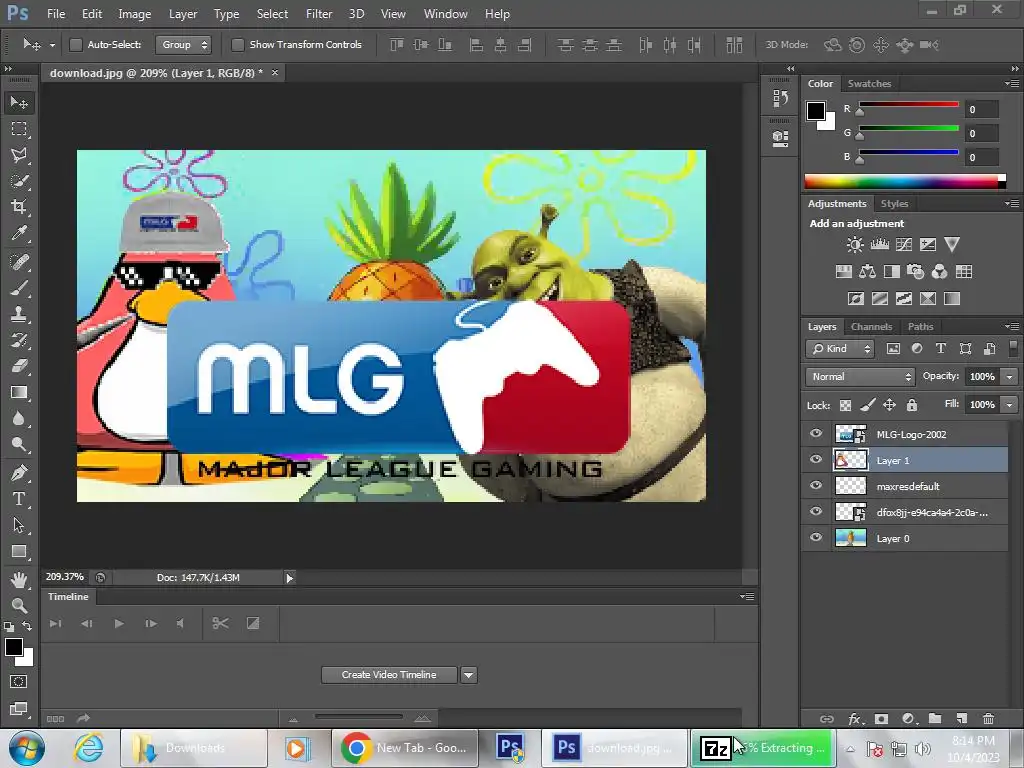Toggle lock all for layer
Viewport: 1024px width, 768px height.
[912, 406]
